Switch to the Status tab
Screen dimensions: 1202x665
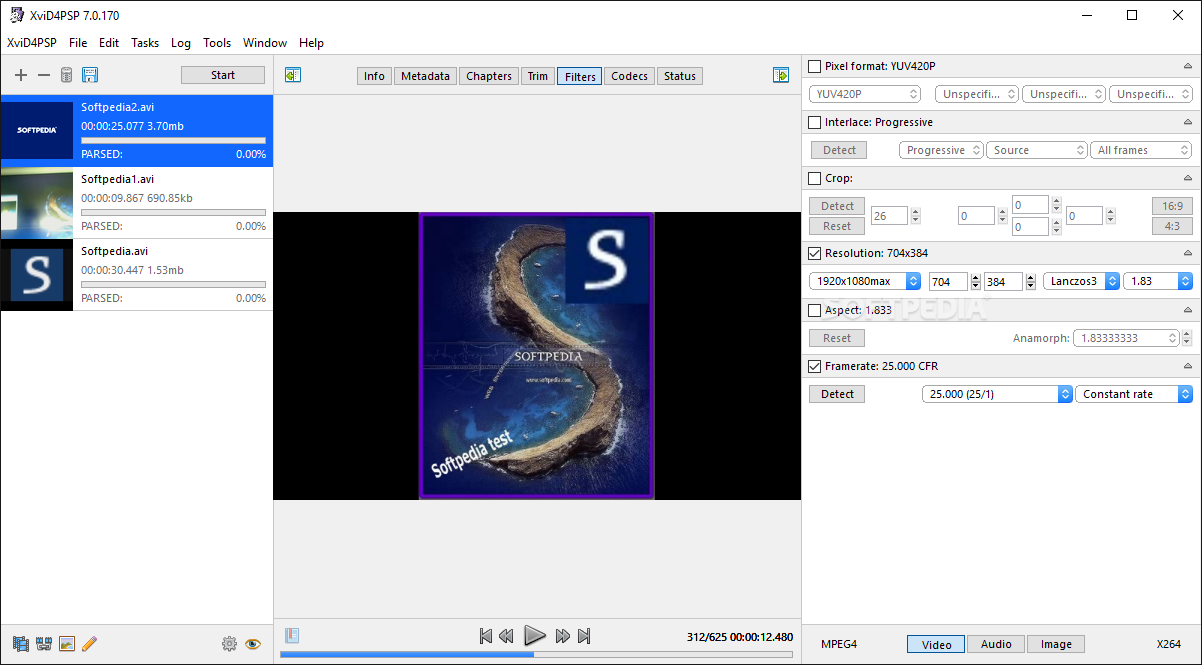pos(680,76)
